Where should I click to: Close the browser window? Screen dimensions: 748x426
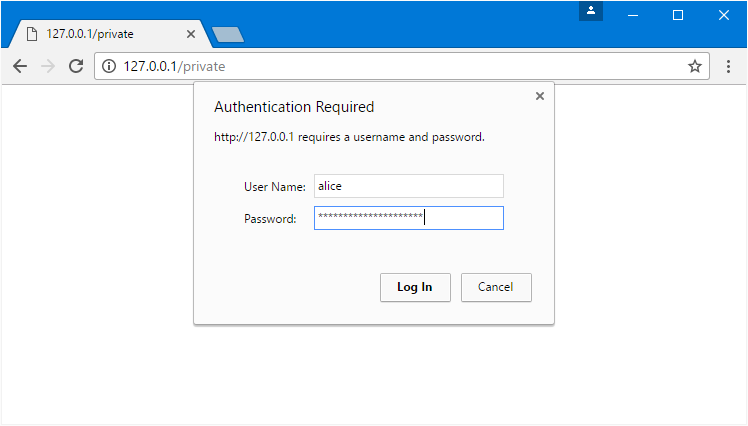[x=724, y=15]
